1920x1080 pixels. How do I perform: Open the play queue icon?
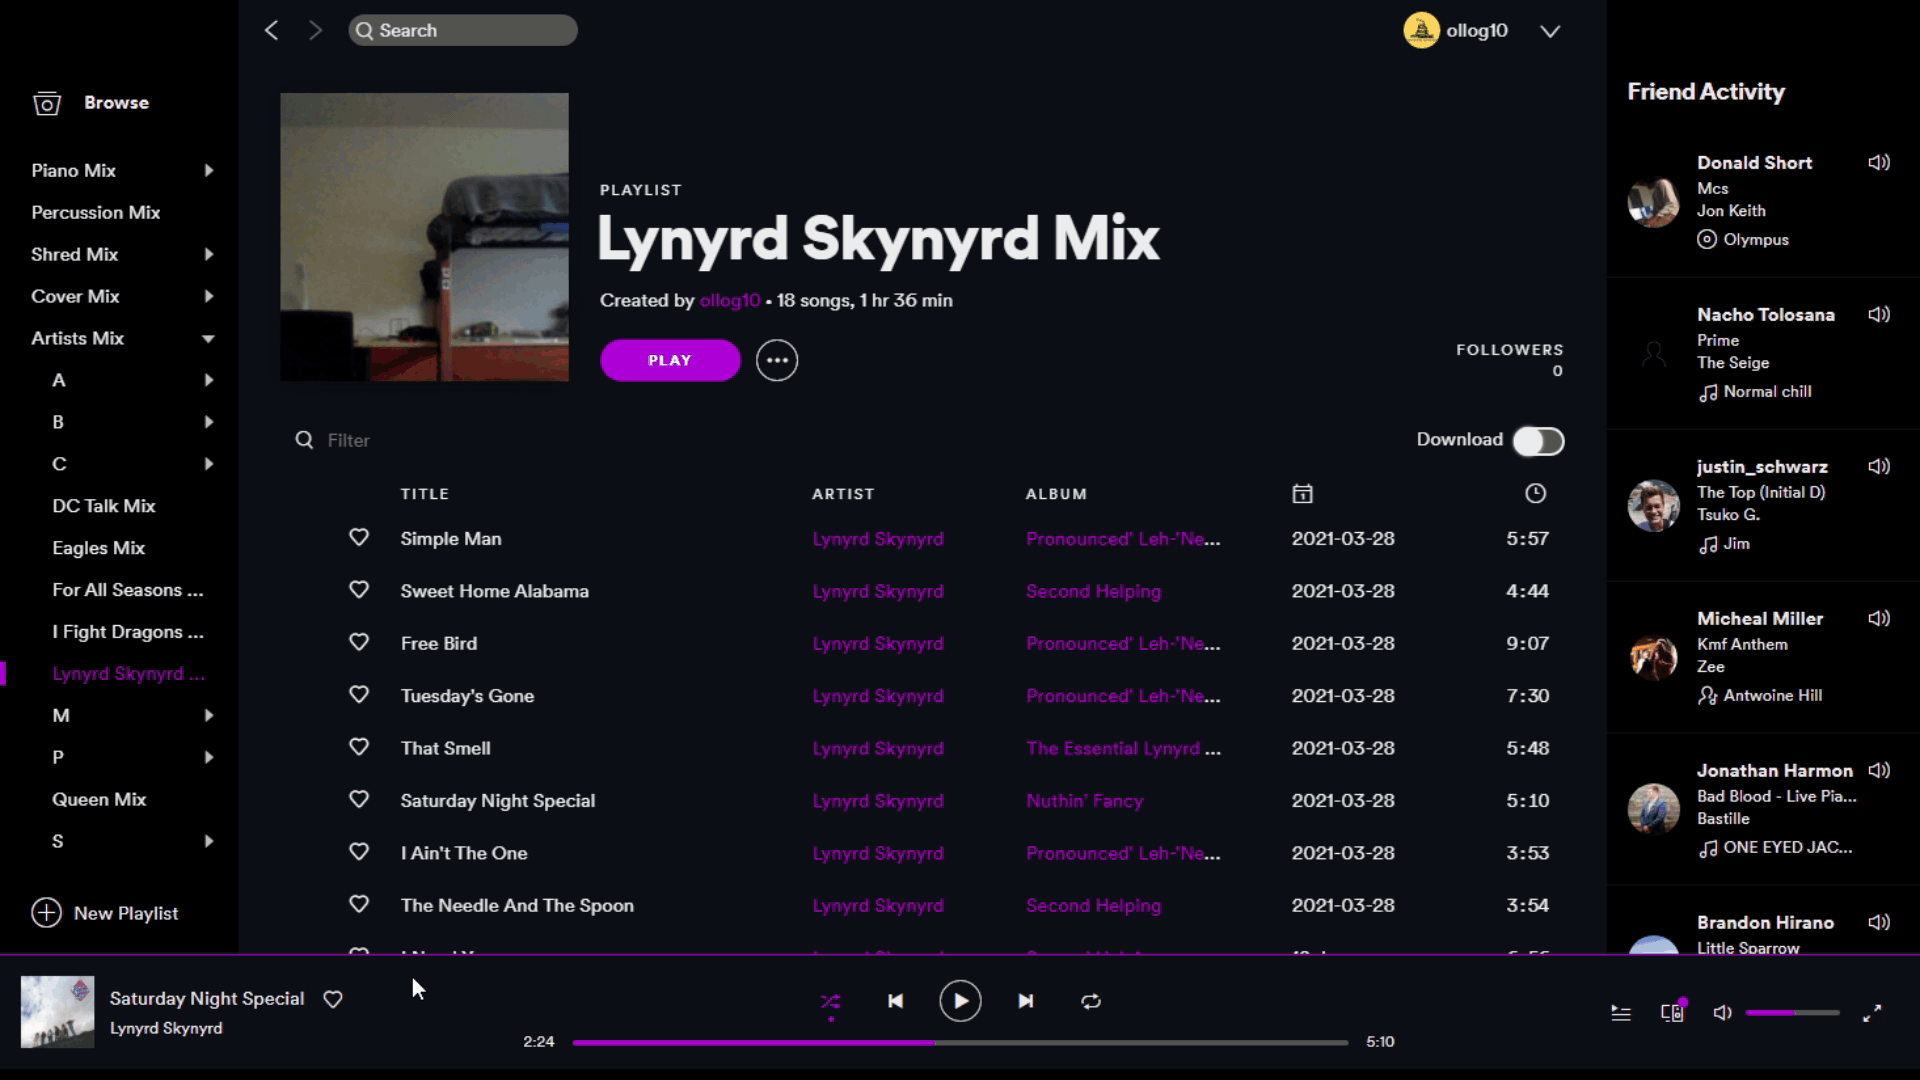click(1621, 1013)
